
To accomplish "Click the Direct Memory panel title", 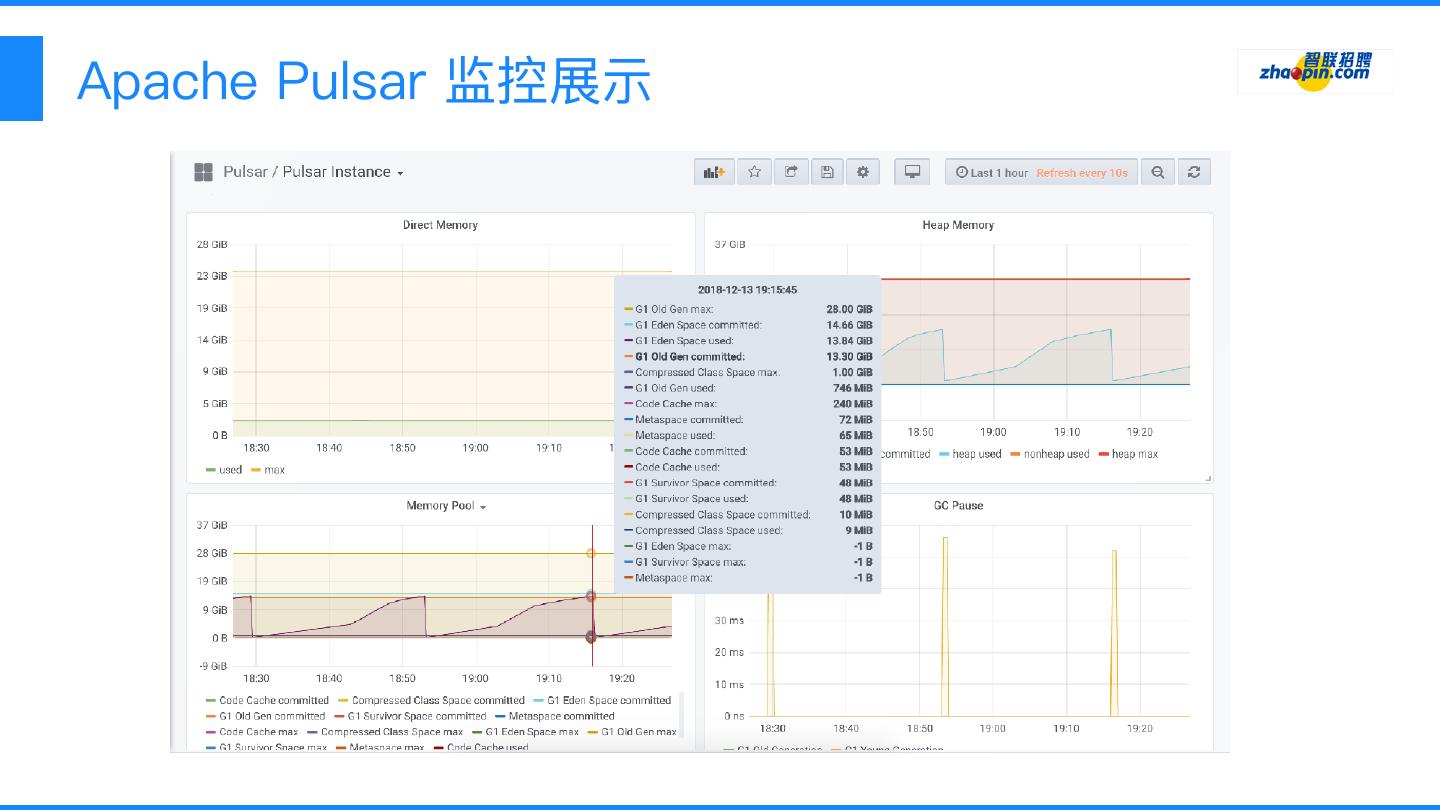I will [440, 225].
